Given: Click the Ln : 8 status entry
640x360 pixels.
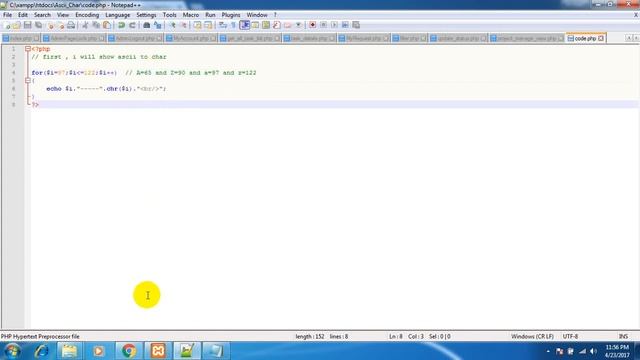Looking at the screenshot, I should coord(396,336).
